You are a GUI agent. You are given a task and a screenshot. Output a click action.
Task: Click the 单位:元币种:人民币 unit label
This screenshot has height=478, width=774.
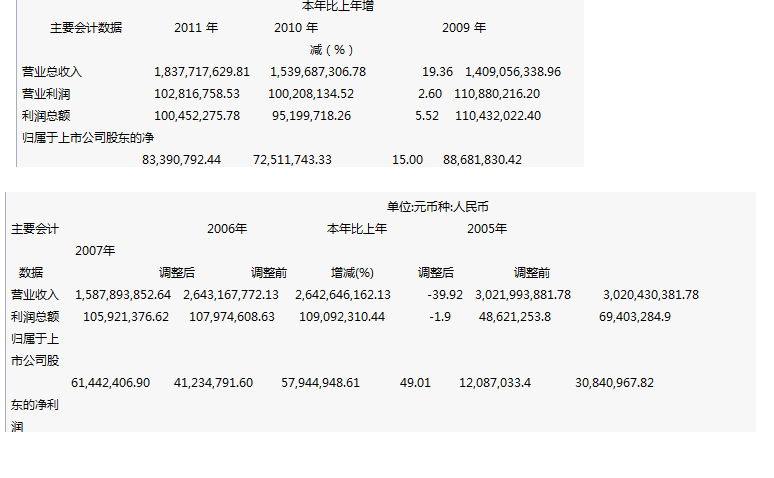tap(438, 206)
